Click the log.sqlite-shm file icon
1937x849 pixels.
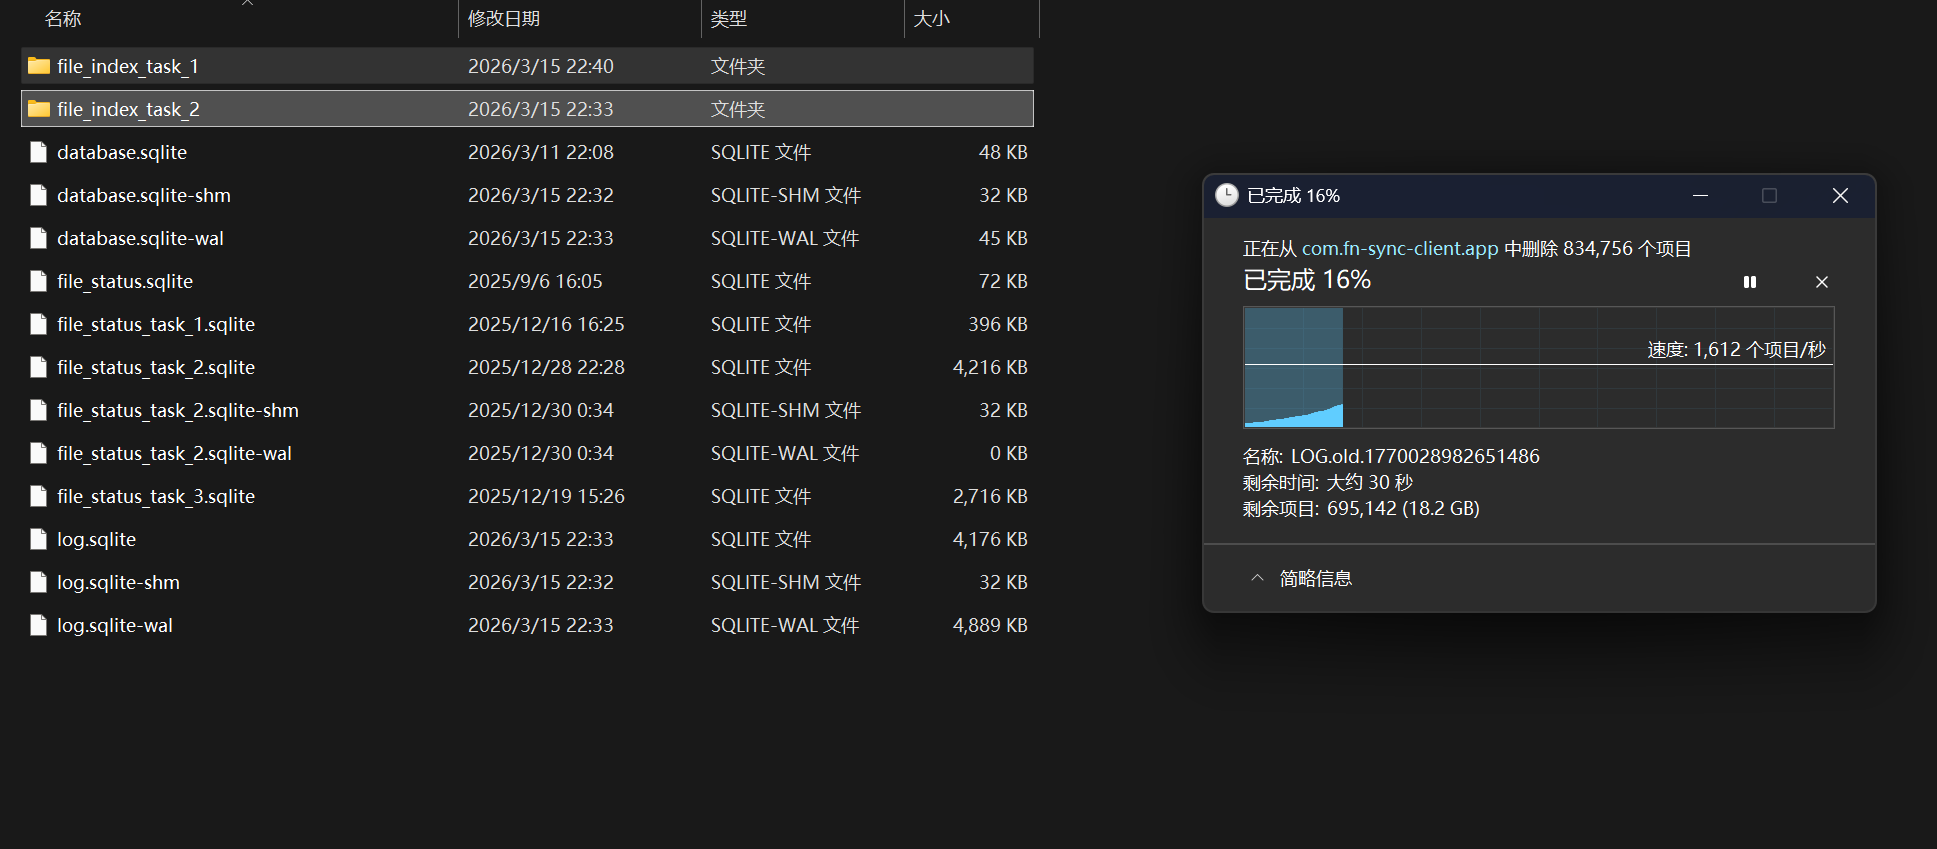pos(39,582)
